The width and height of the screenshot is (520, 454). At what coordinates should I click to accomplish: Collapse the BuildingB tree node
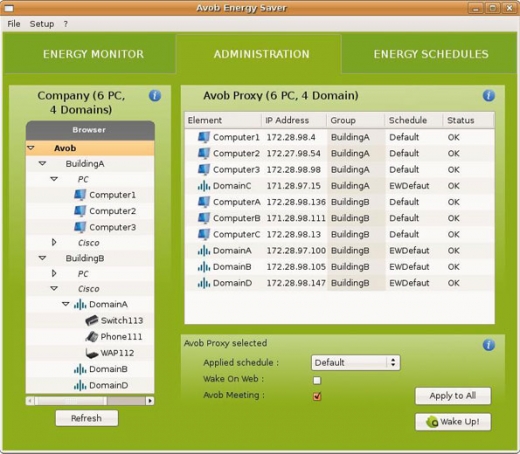click(x=42, y=258)
